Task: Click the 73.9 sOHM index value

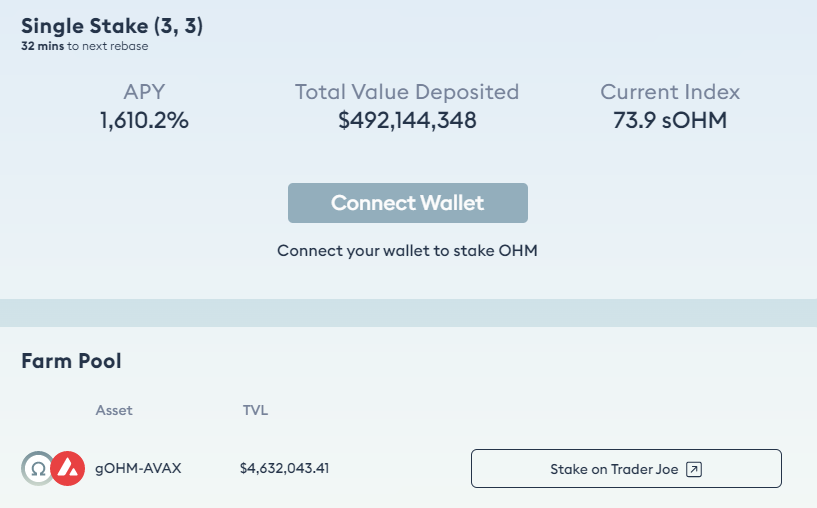Action: tap(670, 120)
